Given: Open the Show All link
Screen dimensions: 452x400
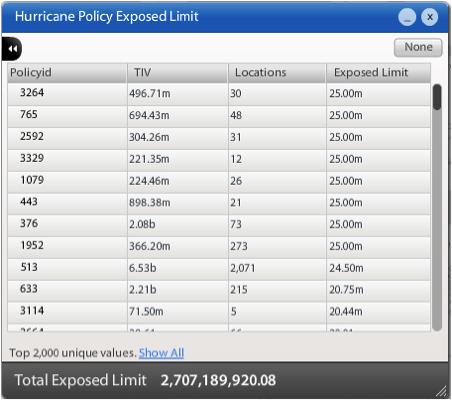Looking at the screenshot, I should tap(161, 353).
